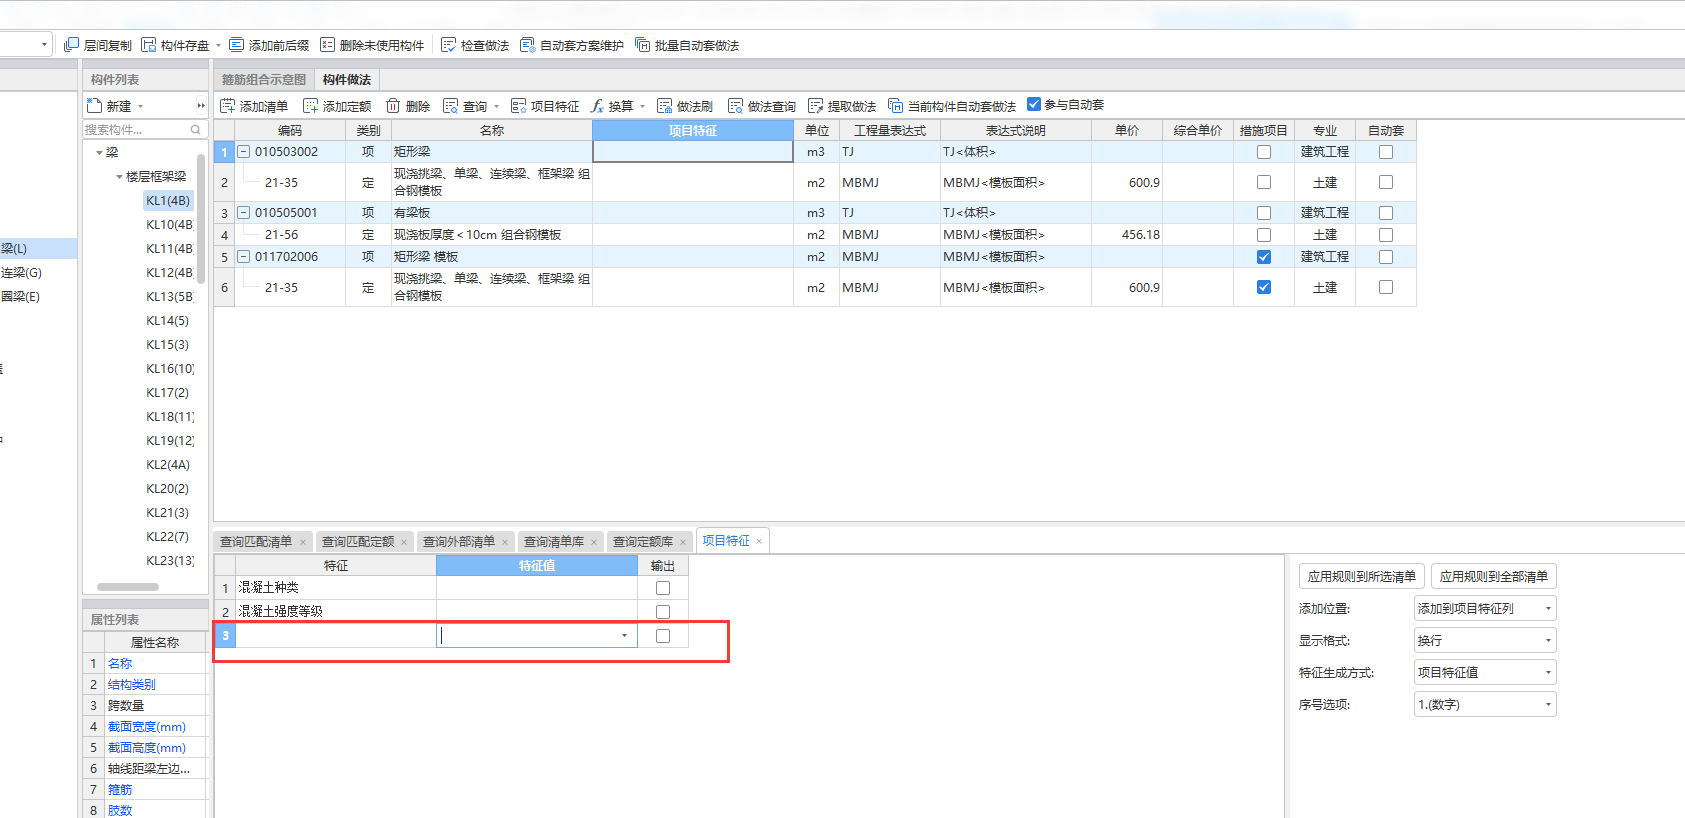Check 输出 box for 混凝土种类
Image resolution: width=1685 pixels, height=818 pixels.
coord(663,588)
